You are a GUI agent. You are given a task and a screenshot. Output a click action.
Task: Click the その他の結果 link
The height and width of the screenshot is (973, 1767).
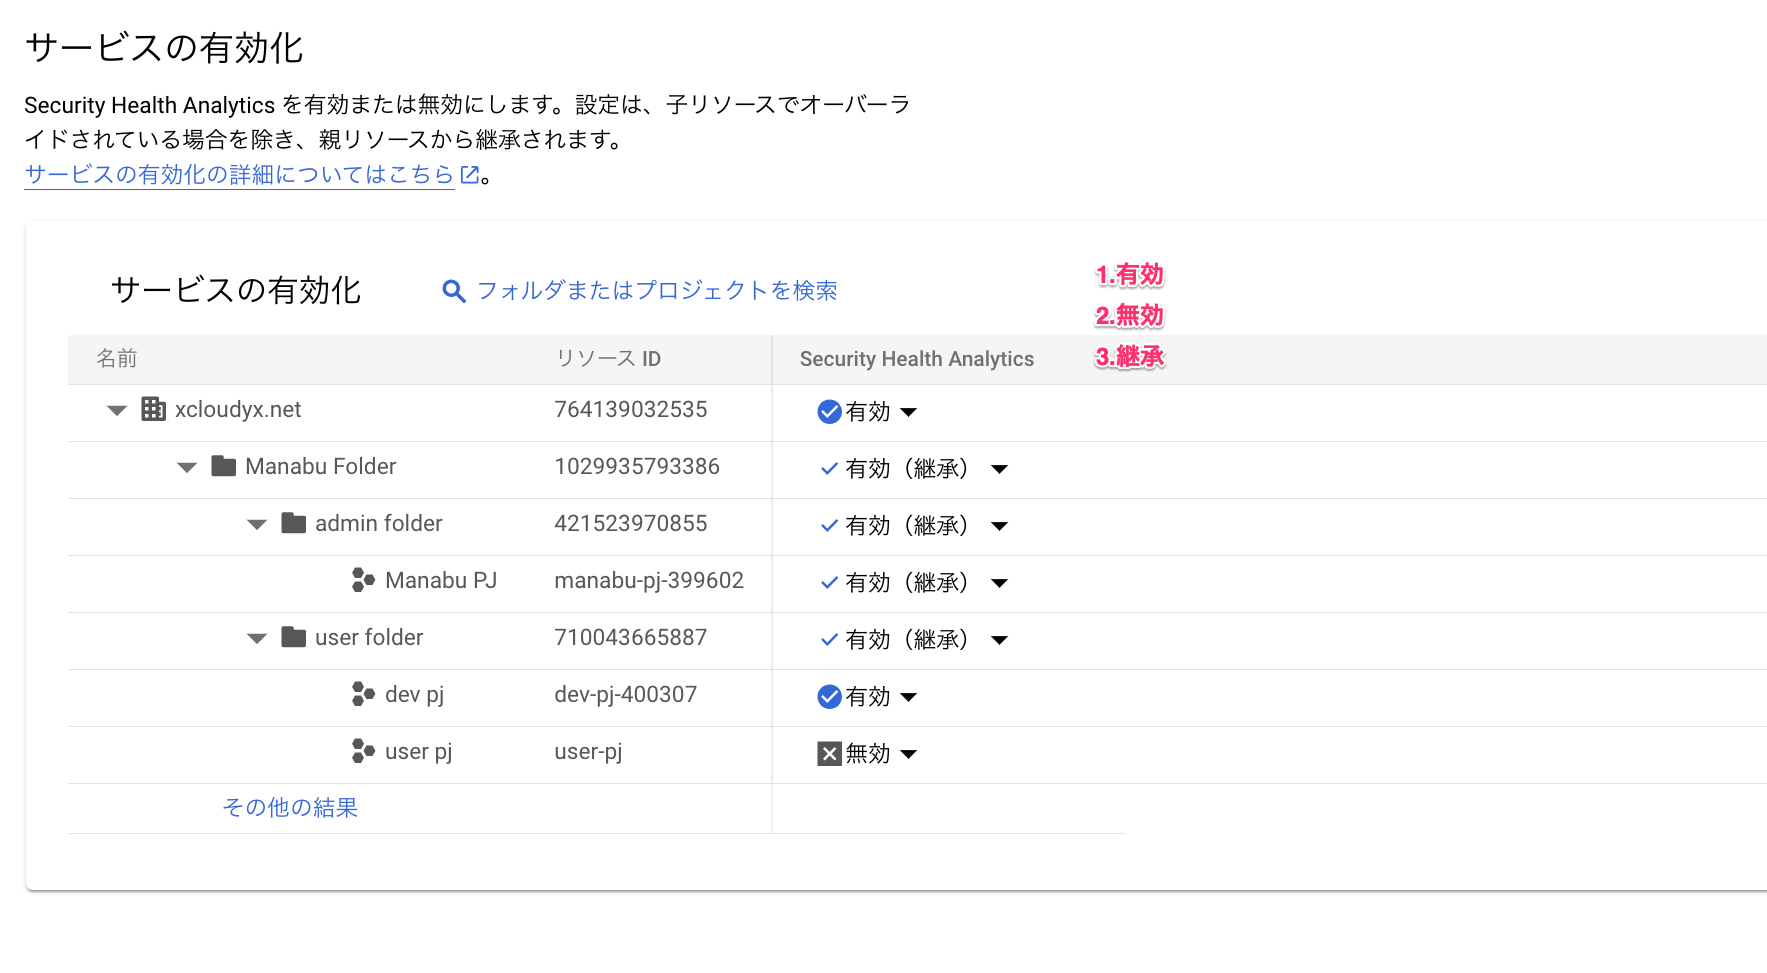(x=290, y=807)
